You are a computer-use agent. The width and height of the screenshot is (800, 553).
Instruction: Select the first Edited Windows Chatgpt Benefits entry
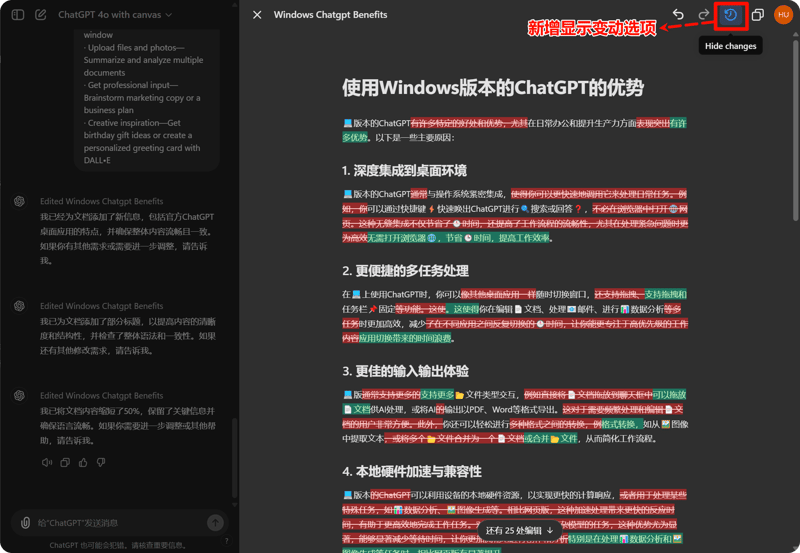pyautogui.click(x=102, y=202)
